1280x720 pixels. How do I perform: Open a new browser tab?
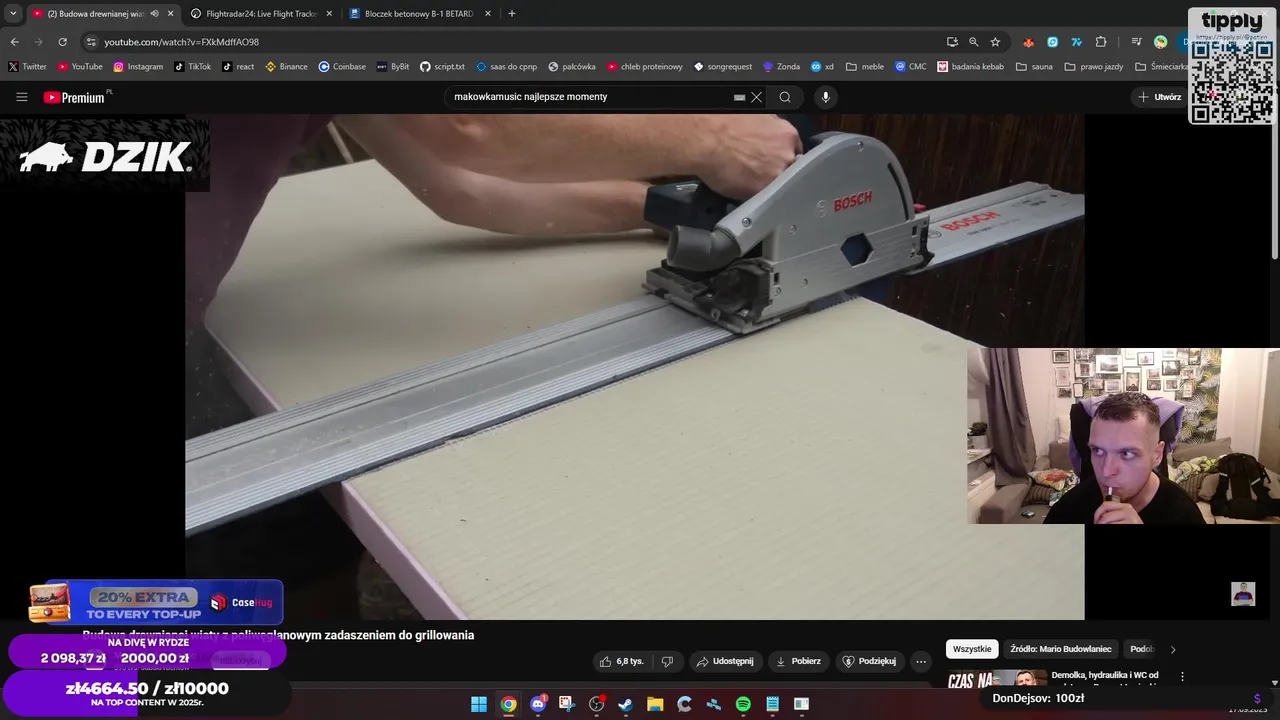coord(512,14)
